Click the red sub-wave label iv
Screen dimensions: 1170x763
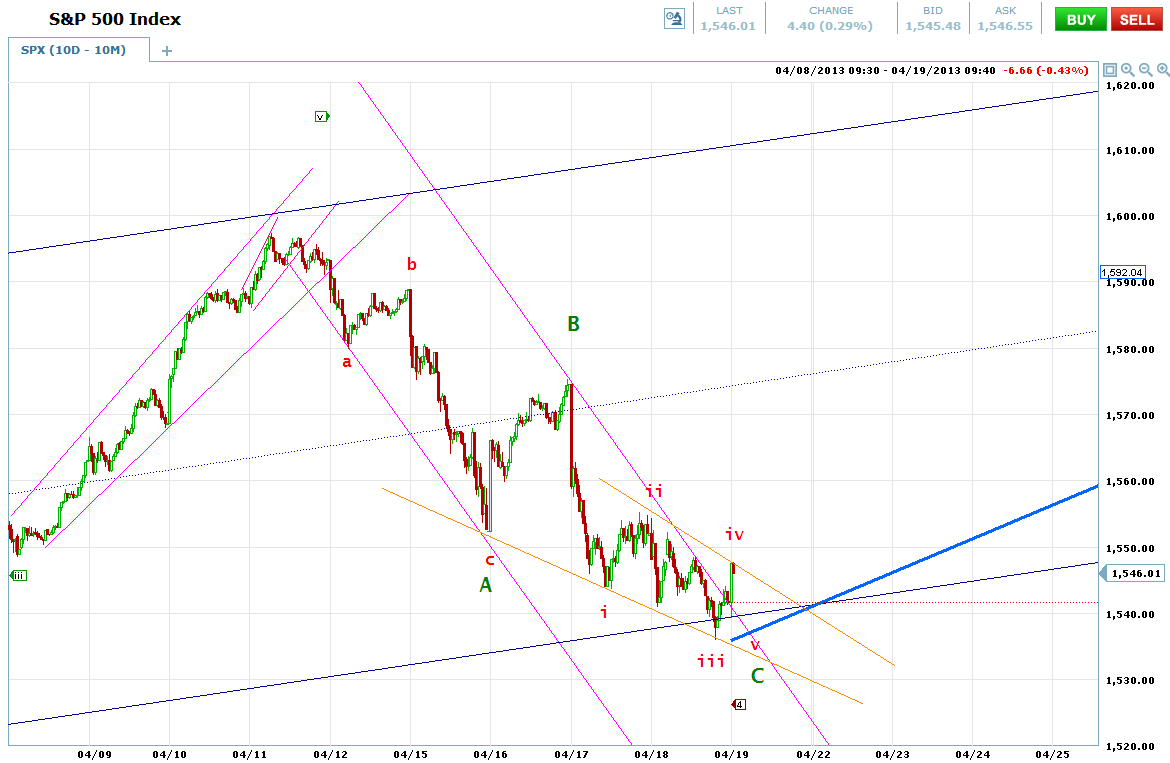734,534
